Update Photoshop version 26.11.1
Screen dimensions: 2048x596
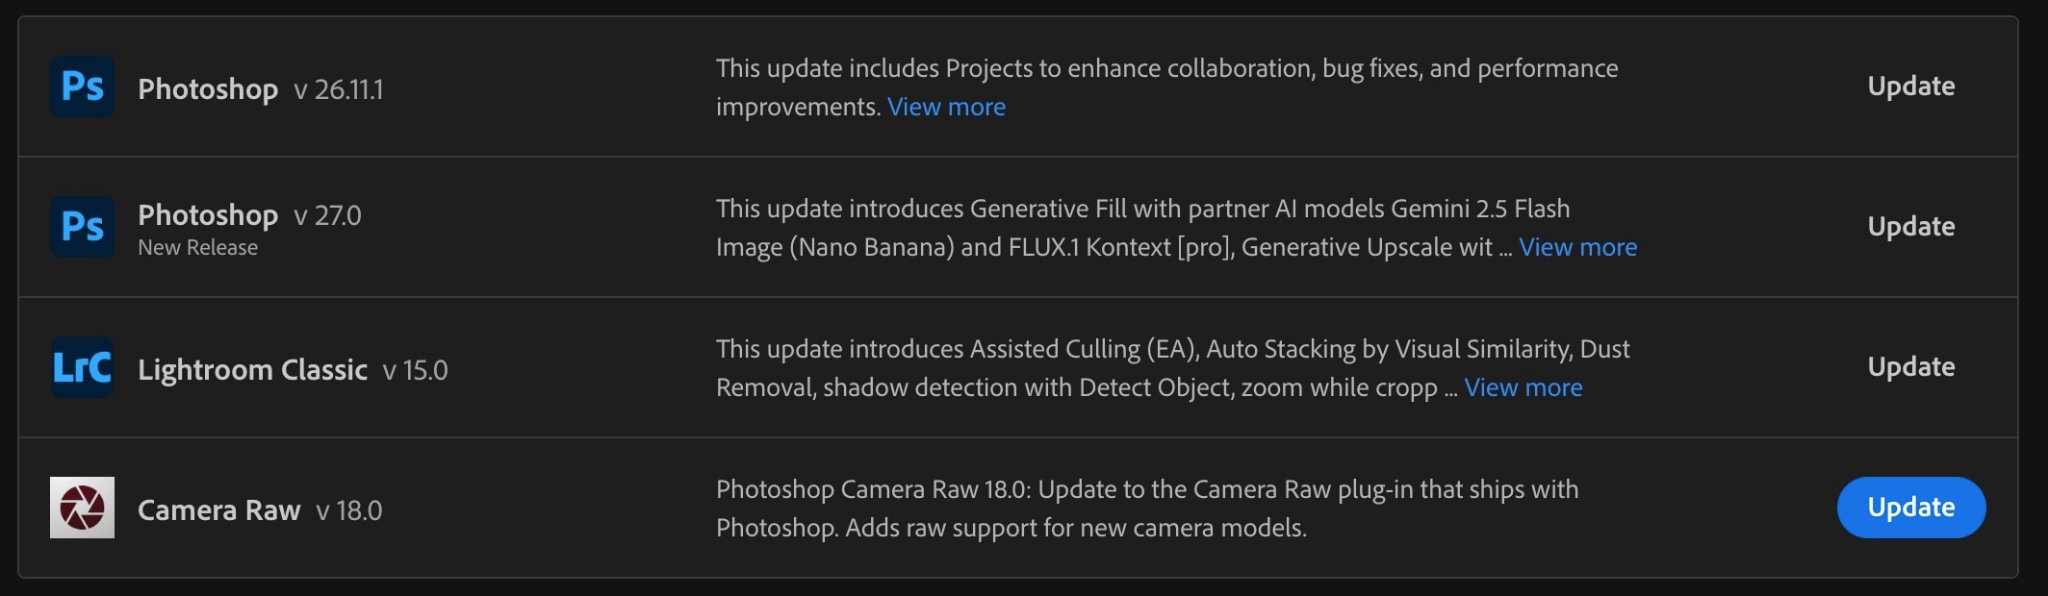pyautogui.click(x=1910, y=87)
